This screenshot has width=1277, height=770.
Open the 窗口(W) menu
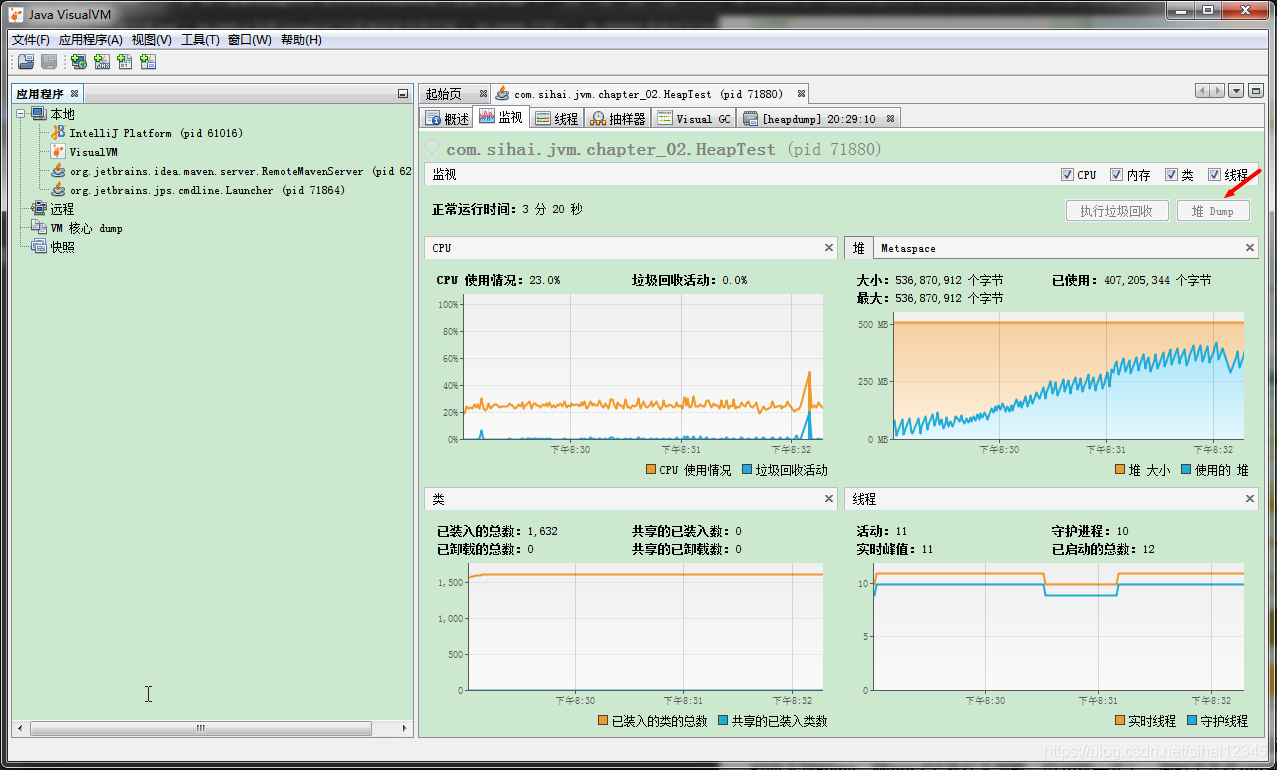(x=250, y=40)
